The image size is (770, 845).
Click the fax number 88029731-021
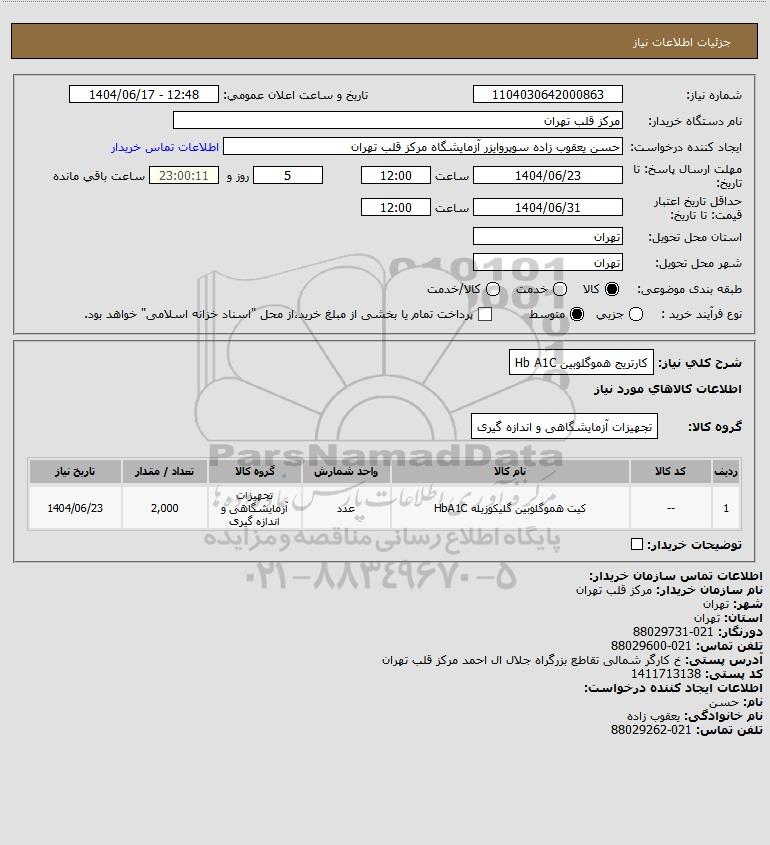tap(672, 632)
